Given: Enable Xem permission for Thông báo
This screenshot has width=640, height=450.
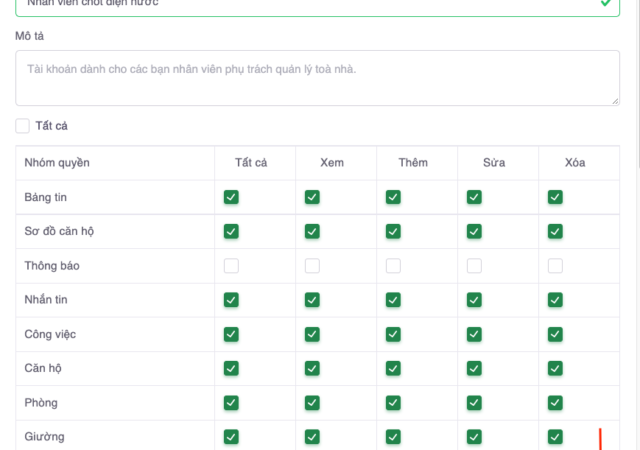Looking at the screenshot, I should 312,266.
